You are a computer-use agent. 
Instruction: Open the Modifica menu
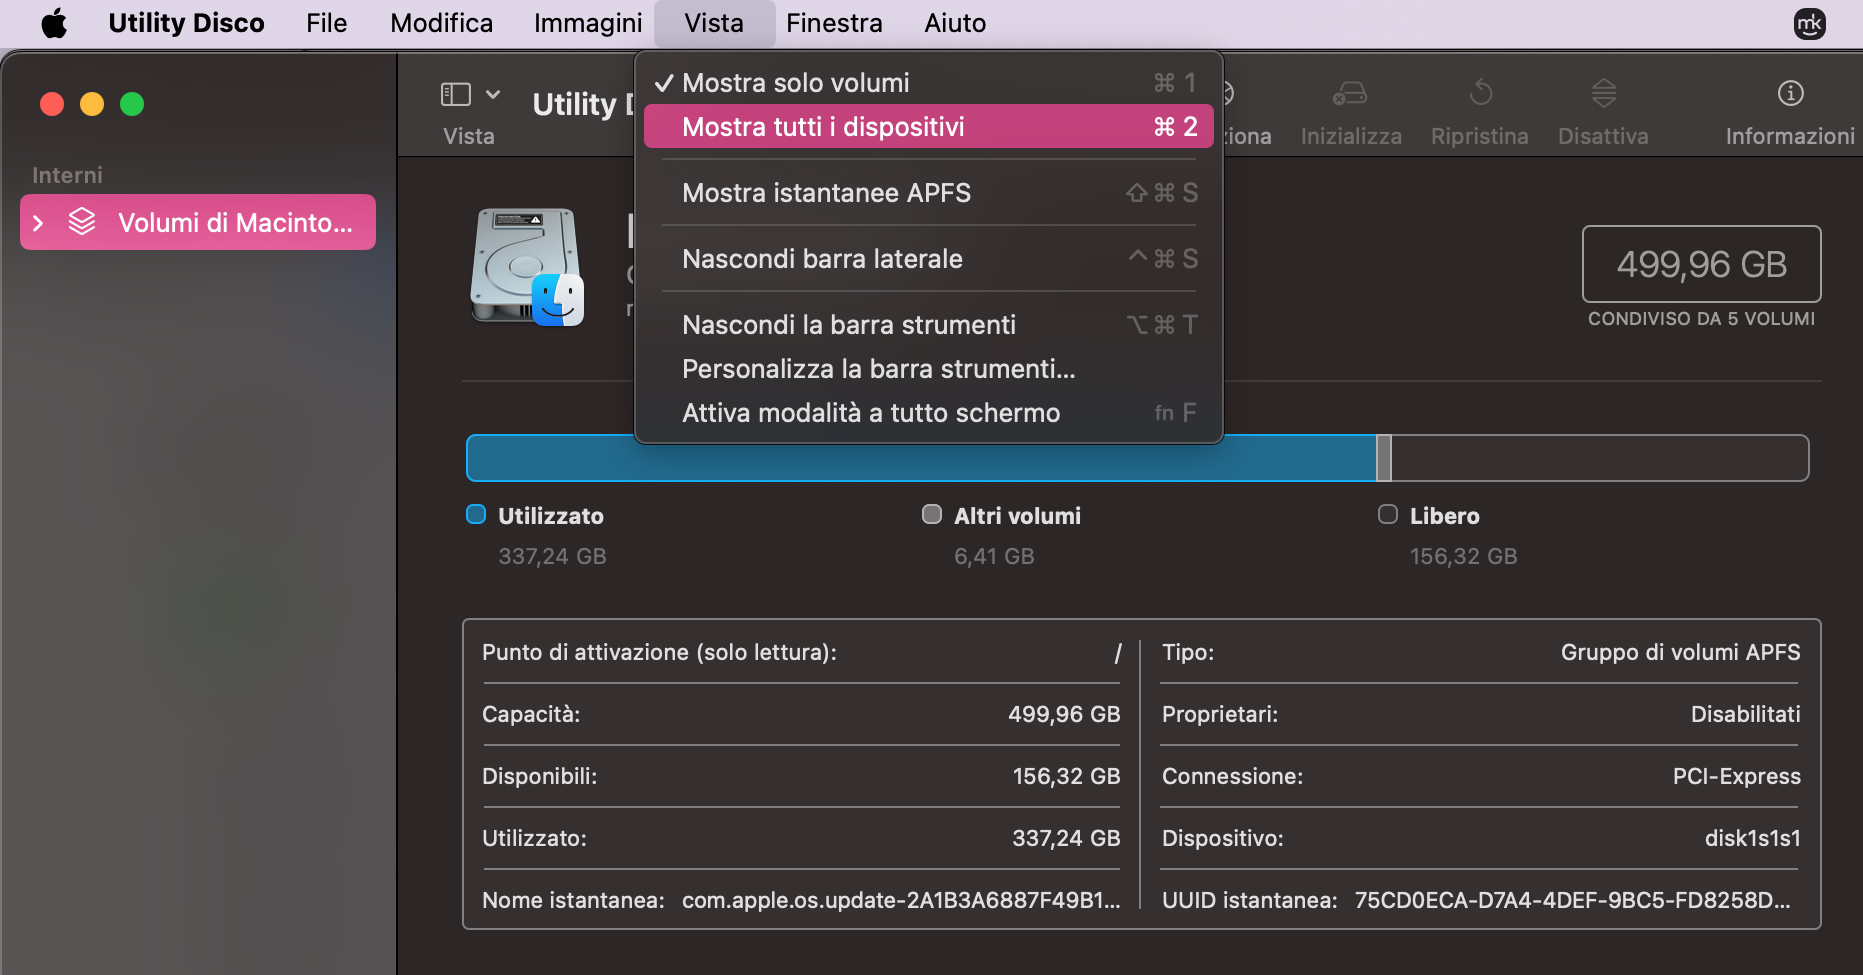click(441, 23)
